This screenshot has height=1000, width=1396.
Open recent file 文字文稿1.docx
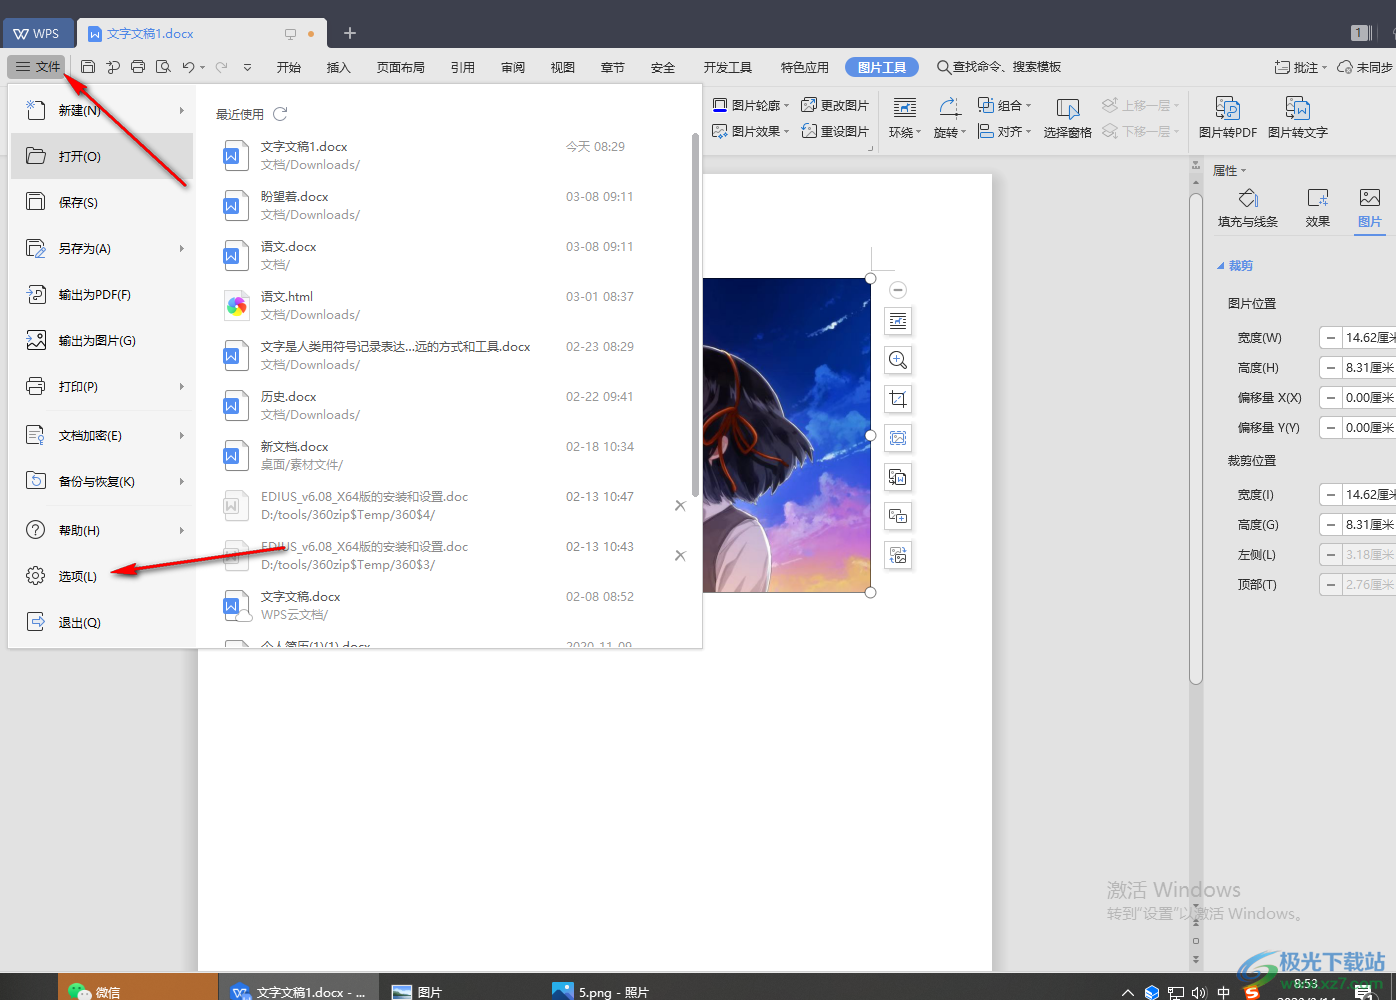tap(445, 156)
